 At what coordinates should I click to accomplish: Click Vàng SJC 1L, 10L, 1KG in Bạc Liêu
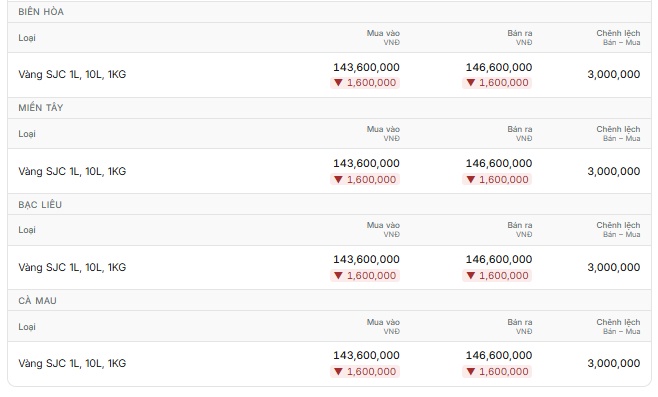click(x=72, y=267)
